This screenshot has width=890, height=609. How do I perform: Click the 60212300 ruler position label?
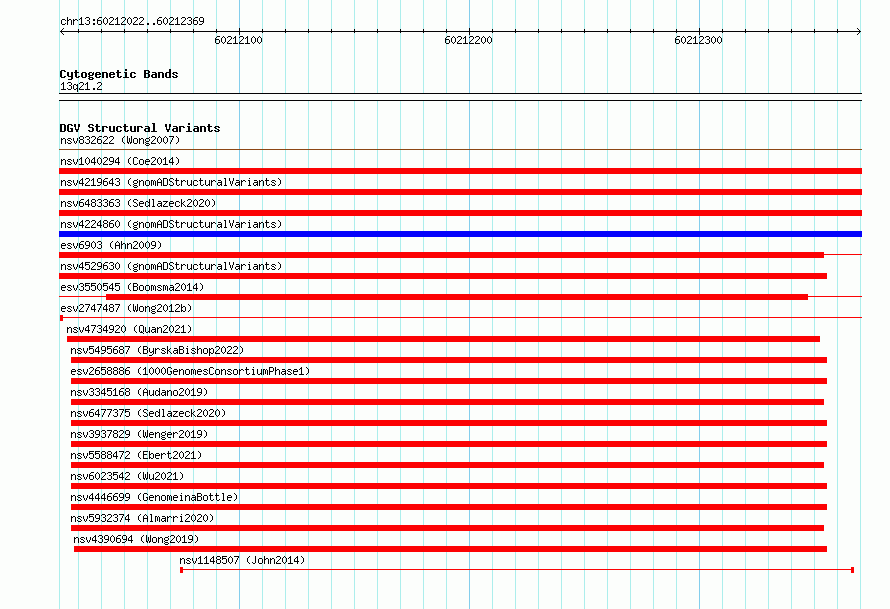click(698, 40)
